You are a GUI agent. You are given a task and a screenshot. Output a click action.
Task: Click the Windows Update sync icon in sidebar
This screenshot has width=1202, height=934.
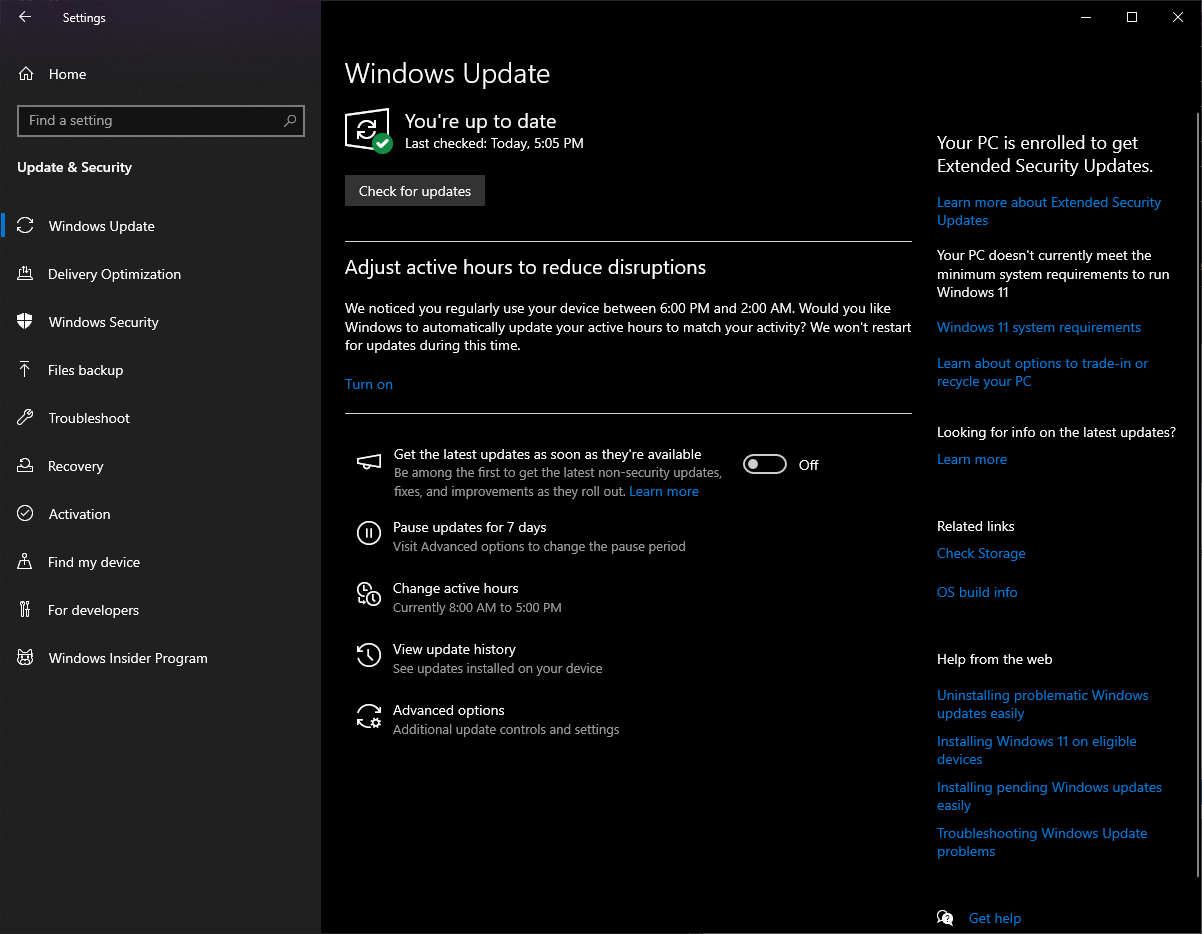tap(26, 226)
